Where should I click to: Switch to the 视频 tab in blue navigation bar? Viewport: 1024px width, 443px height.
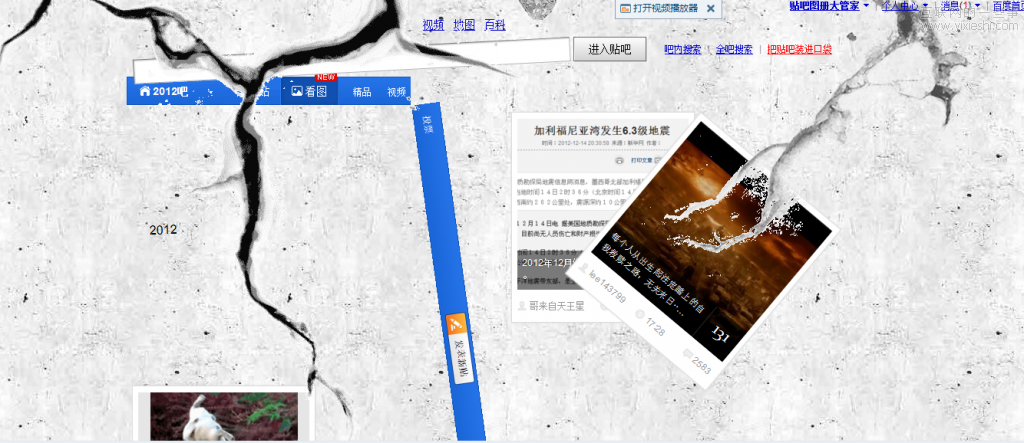tap(396, 92)
